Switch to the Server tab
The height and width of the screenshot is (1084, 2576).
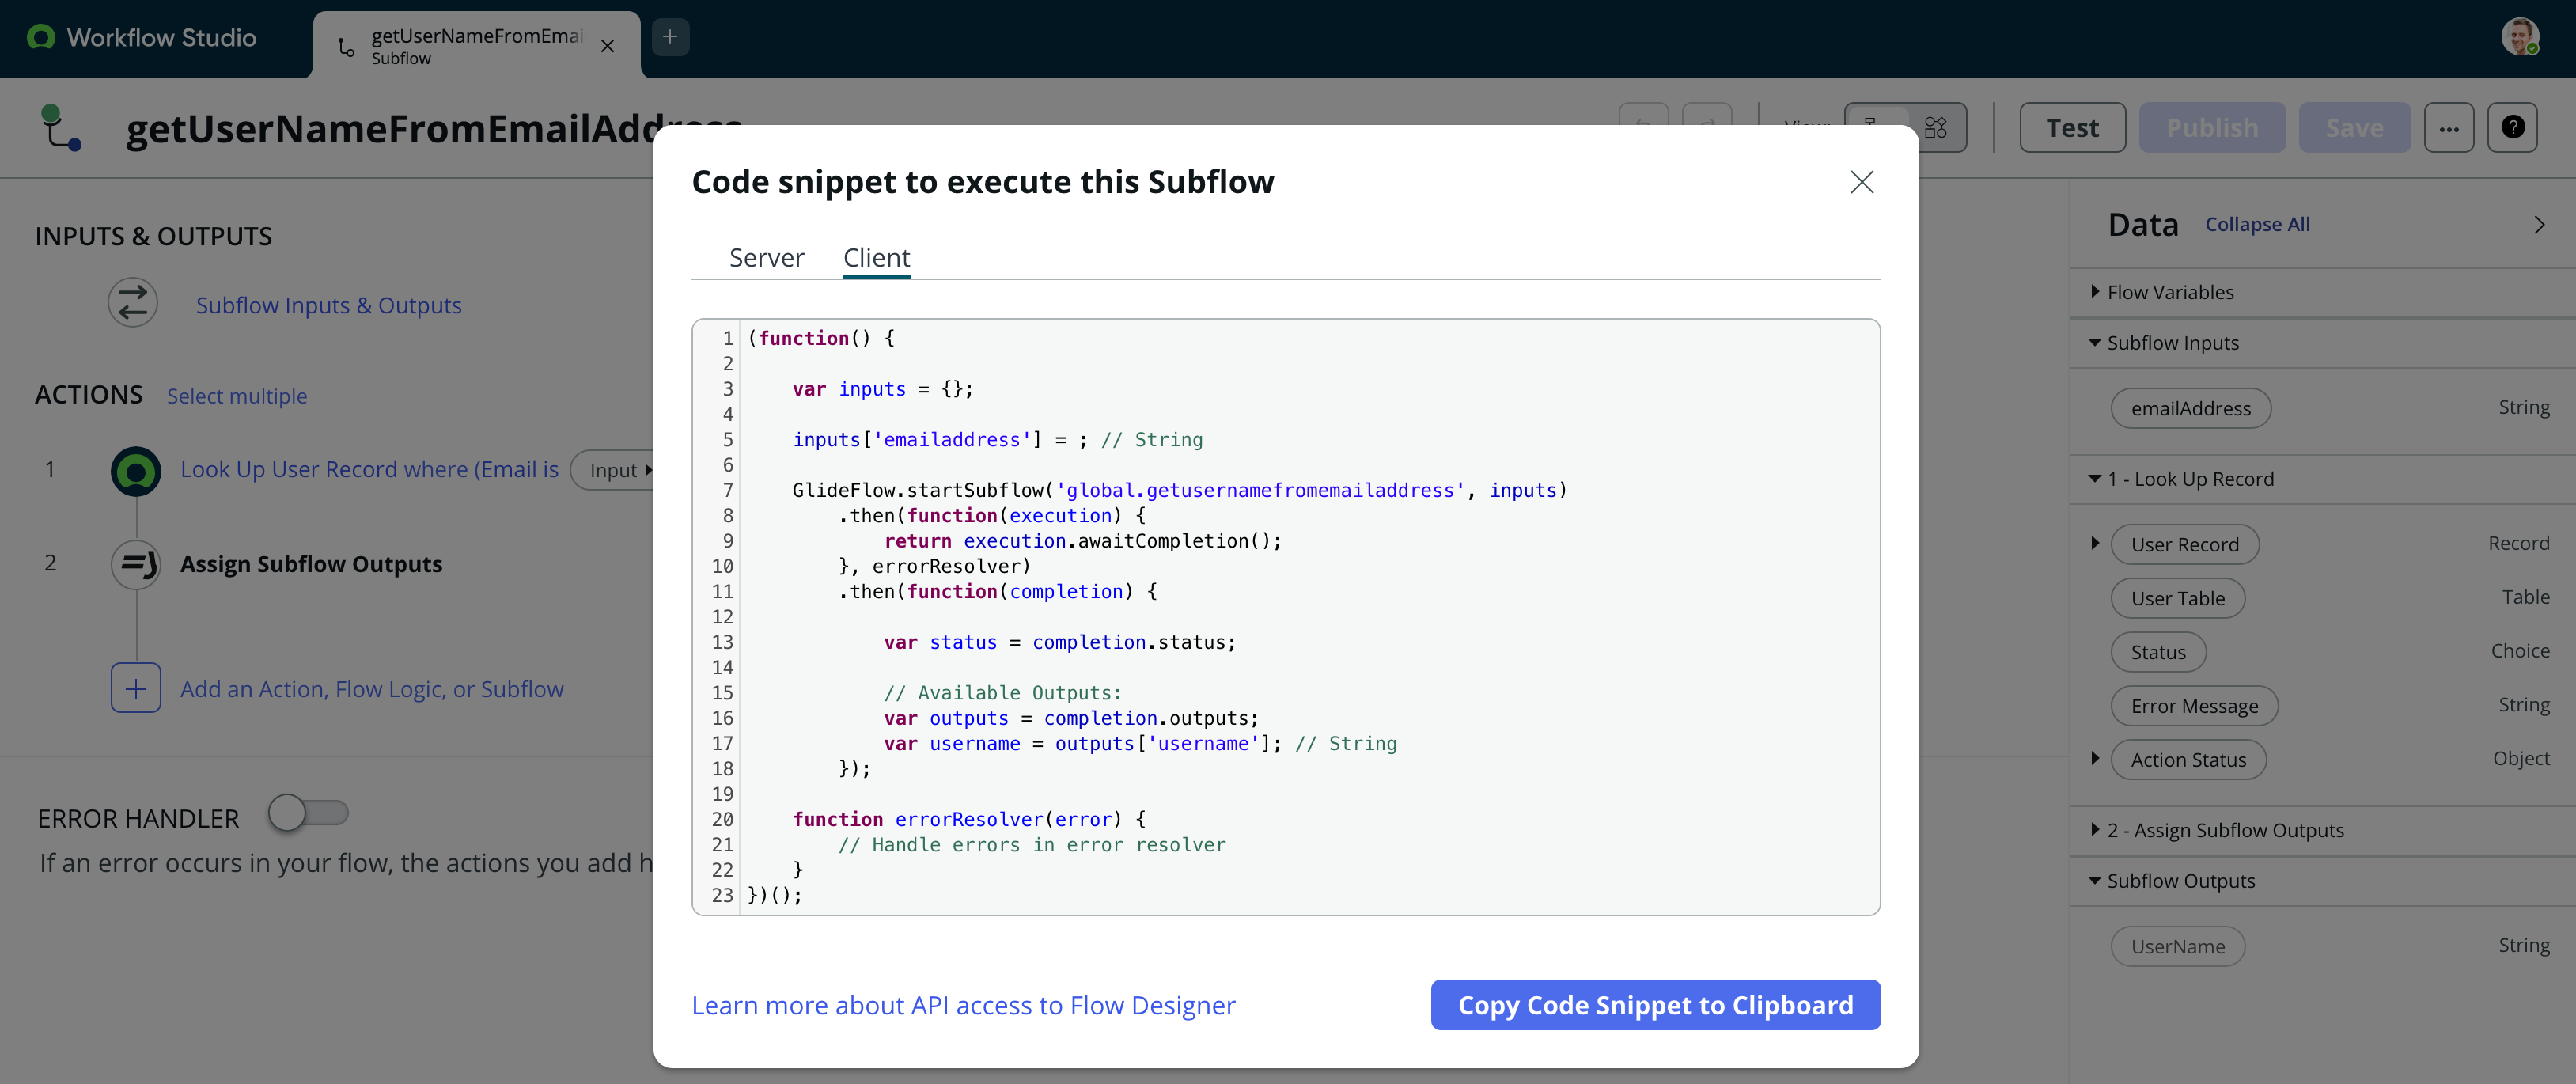[x=766, y=258]
